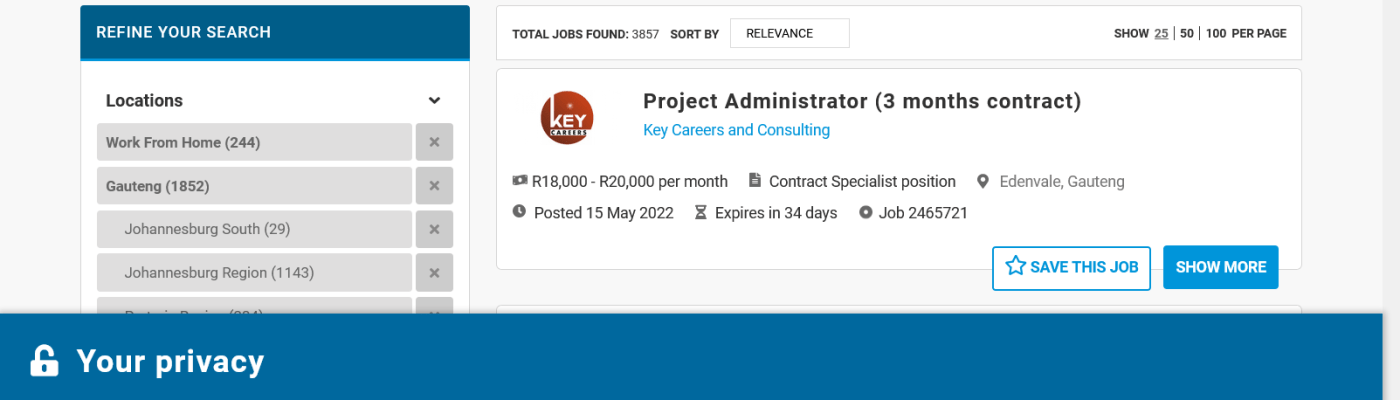Click the Show More button

[1220, 267]
